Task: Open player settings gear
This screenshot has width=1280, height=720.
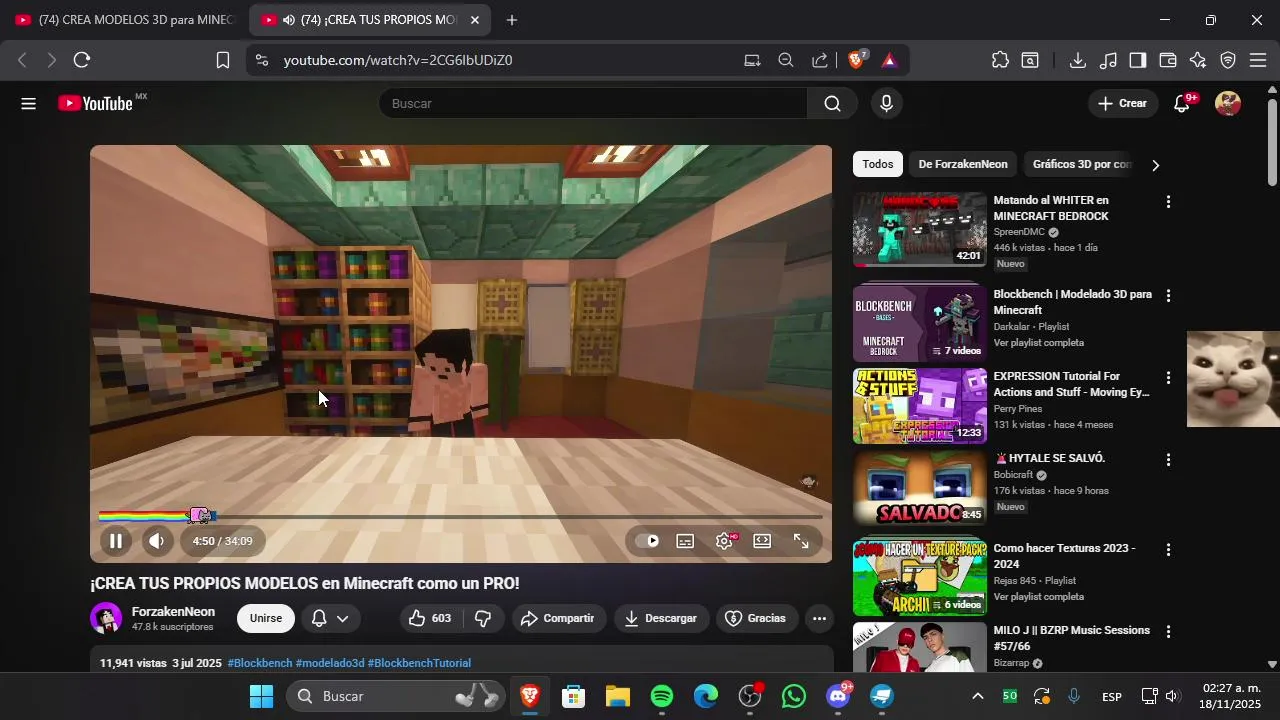Action: (x=725, y=541)
